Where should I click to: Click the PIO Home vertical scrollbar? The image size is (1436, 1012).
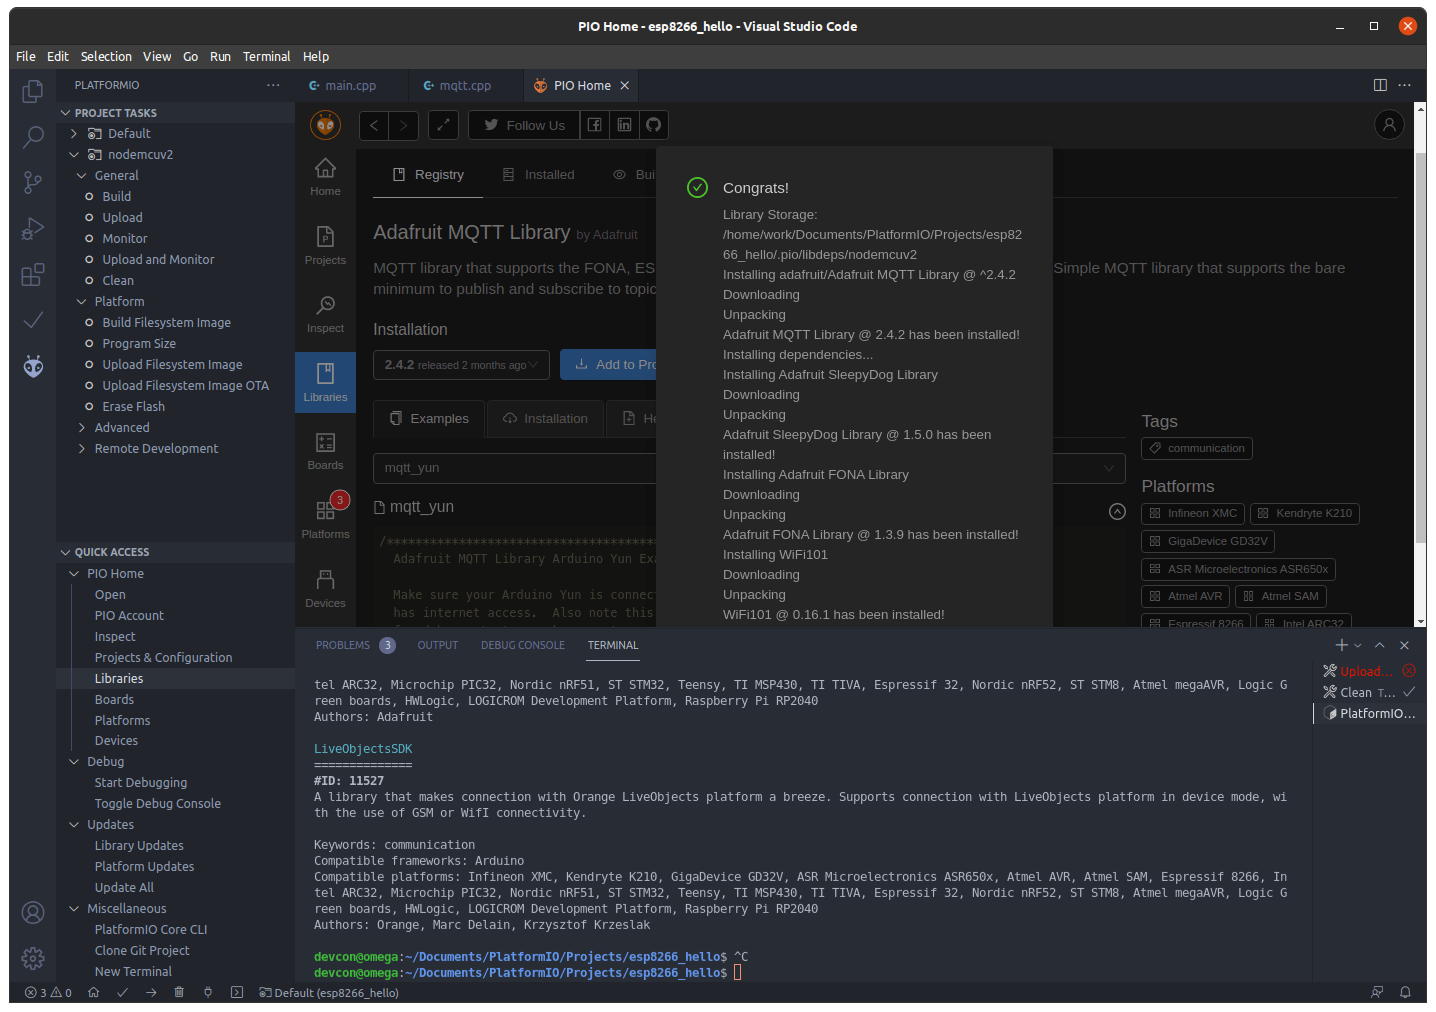pyautogui.click(x=1420, y=347)
